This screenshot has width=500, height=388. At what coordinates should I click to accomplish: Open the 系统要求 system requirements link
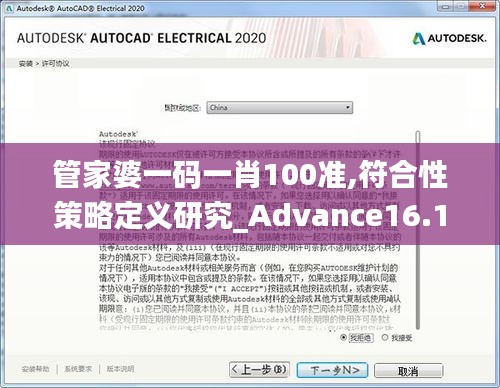coord(78,369)
